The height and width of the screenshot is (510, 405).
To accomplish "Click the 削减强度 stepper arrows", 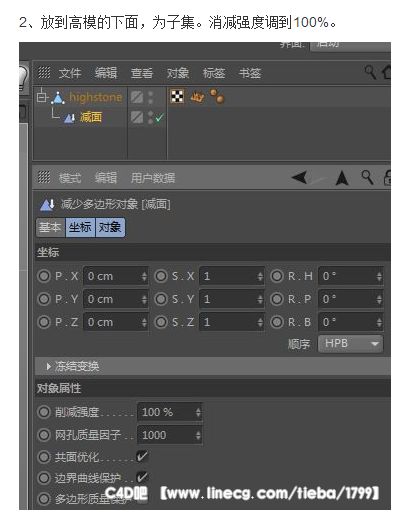I will (x=198, y=412).
